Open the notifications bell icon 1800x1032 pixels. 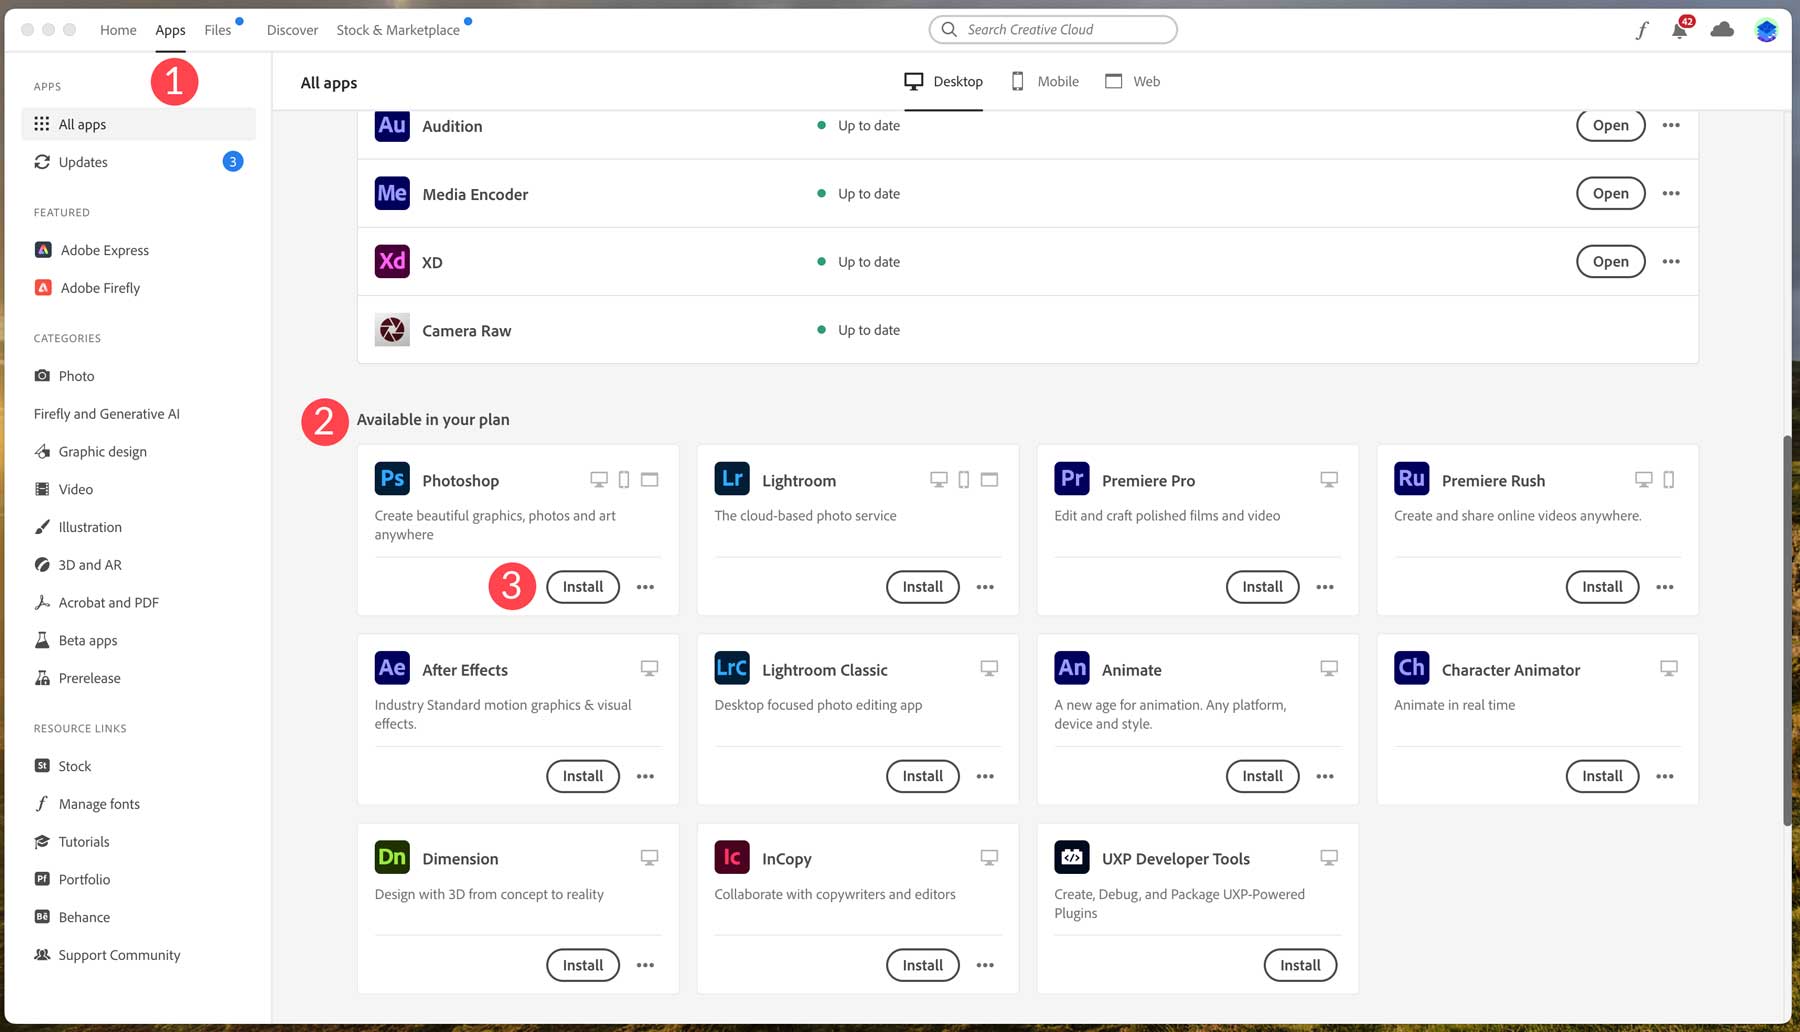coord(1679,30)
